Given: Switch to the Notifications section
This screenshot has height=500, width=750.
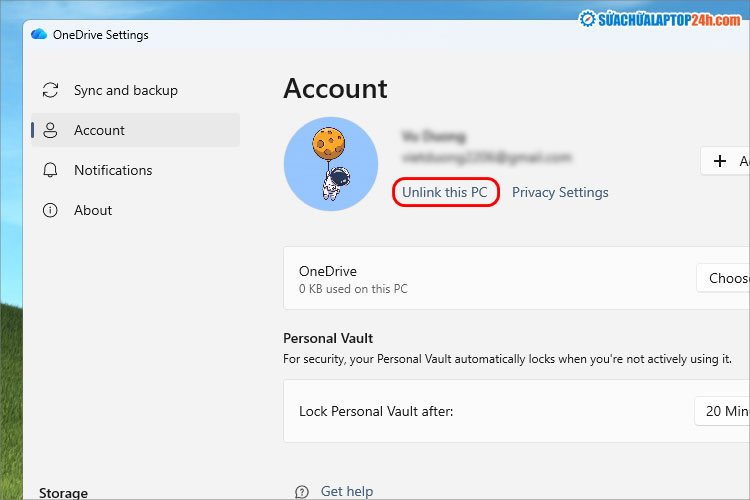Looking at the screenshot, I should pyautogui.click(x=113, y=171).
